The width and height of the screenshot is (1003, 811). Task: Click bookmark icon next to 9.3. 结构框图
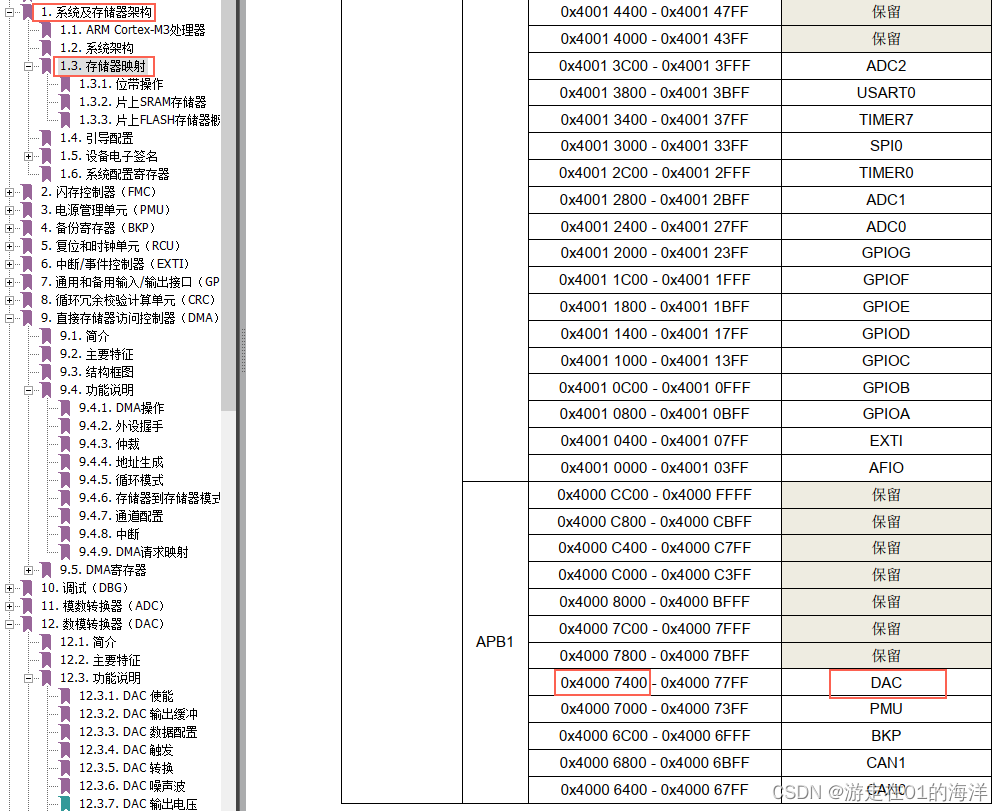46,372
